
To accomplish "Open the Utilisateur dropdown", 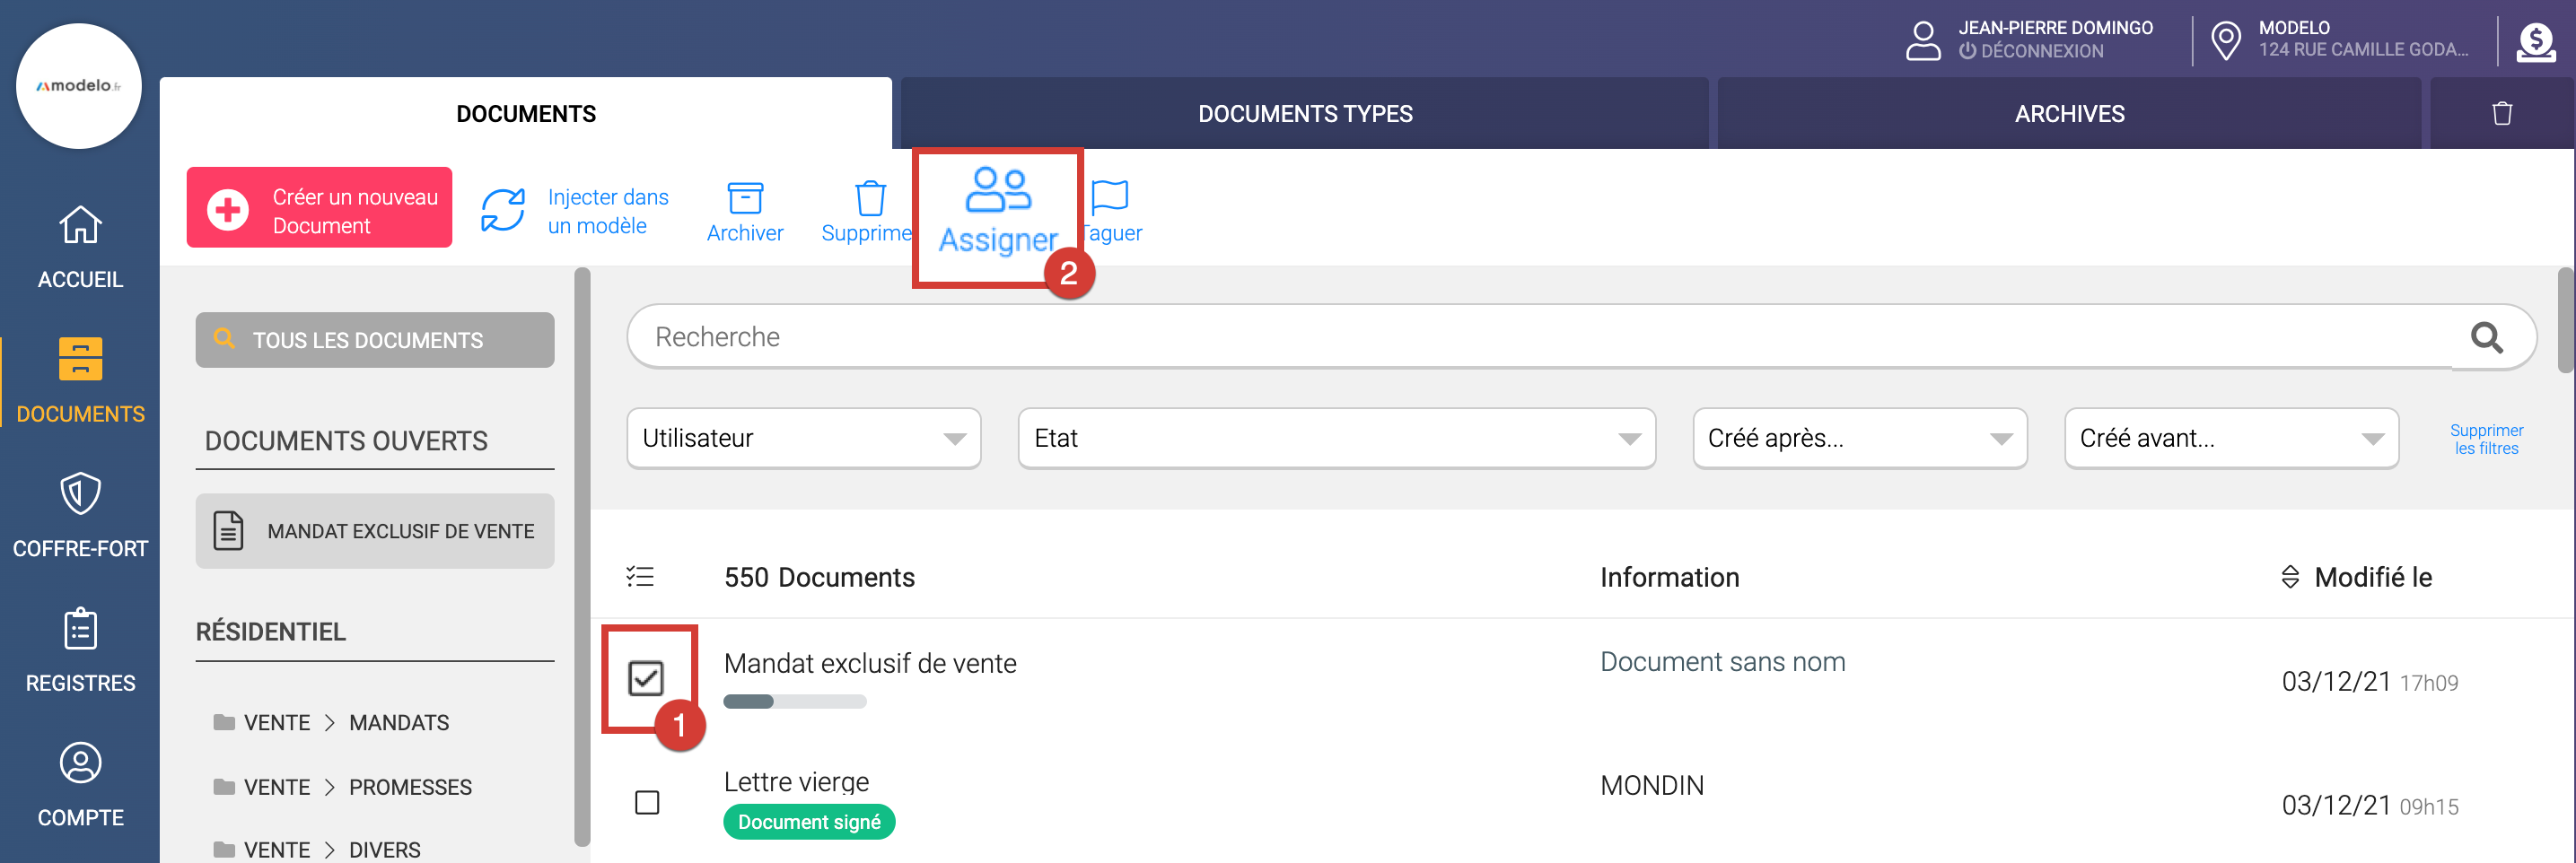I will [803, 438].
